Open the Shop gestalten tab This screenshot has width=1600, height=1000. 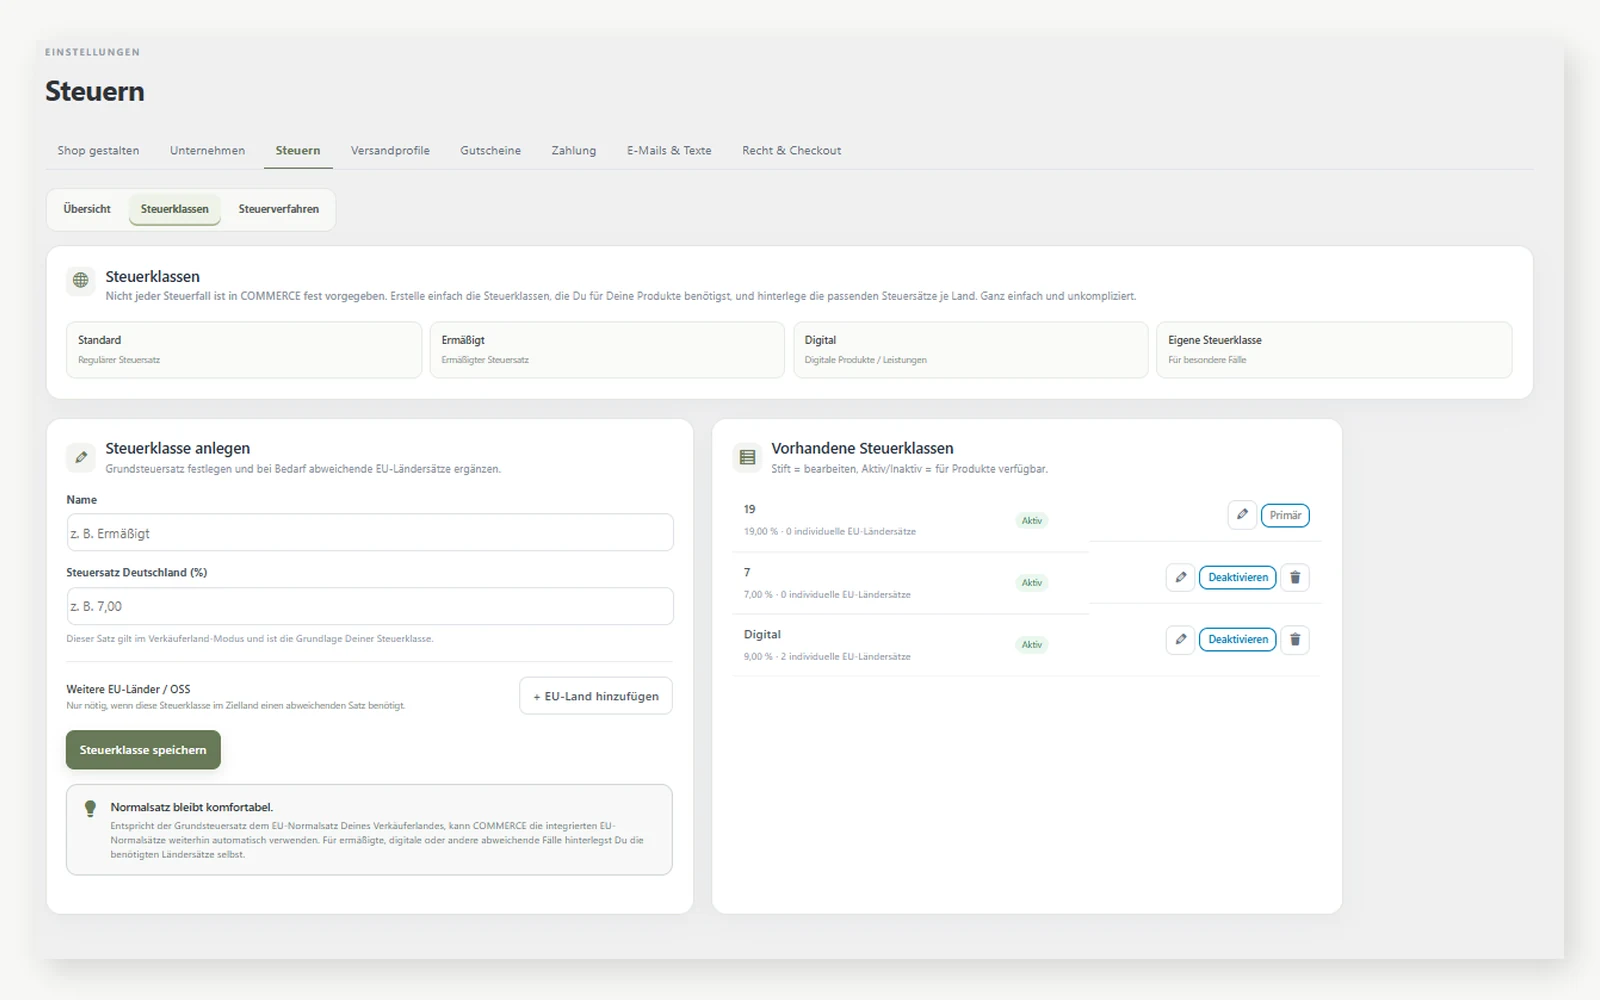coord(98,150)
